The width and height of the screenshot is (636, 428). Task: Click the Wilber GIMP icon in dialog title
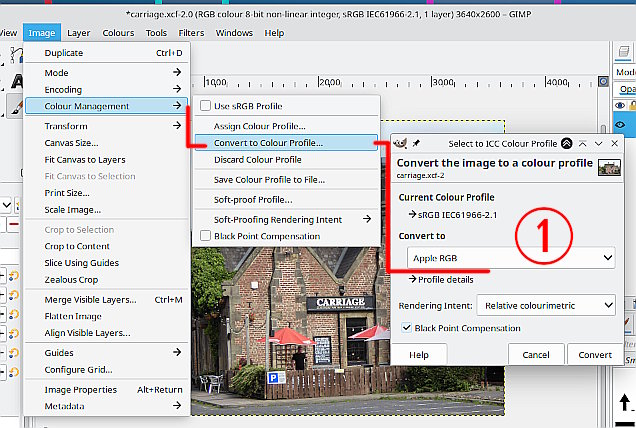tap(400, 143)
